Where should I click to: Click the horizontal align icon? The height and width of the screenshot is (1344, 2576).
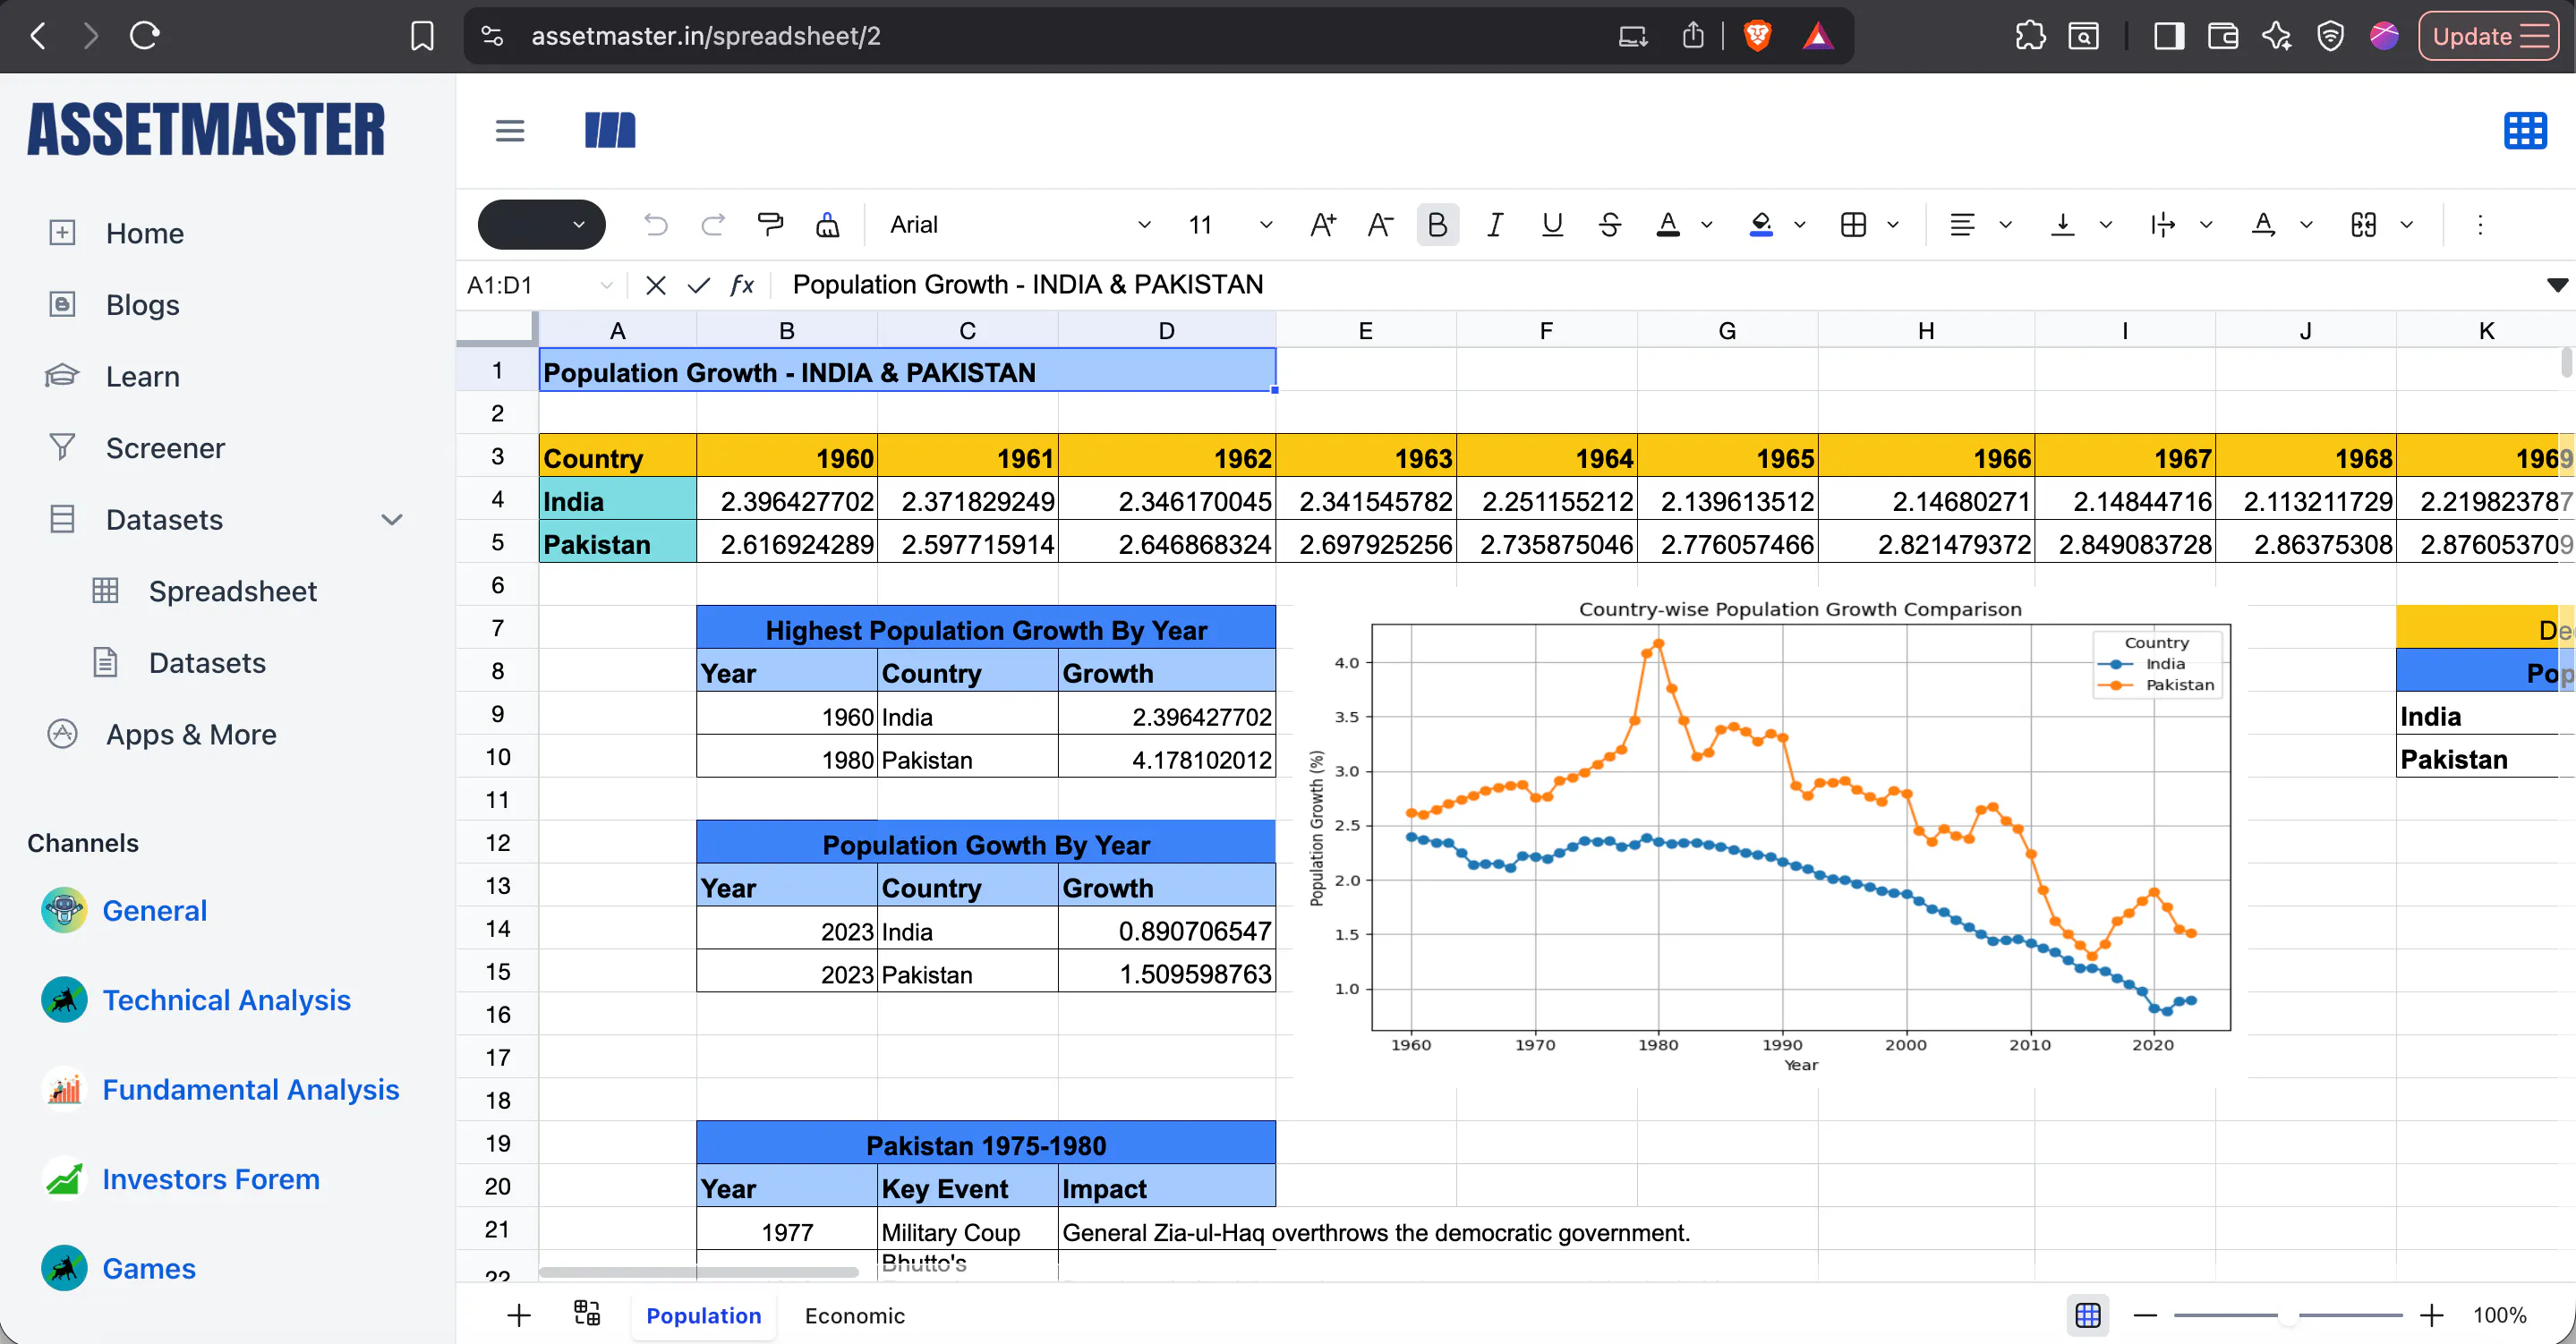click(1962, 225)
